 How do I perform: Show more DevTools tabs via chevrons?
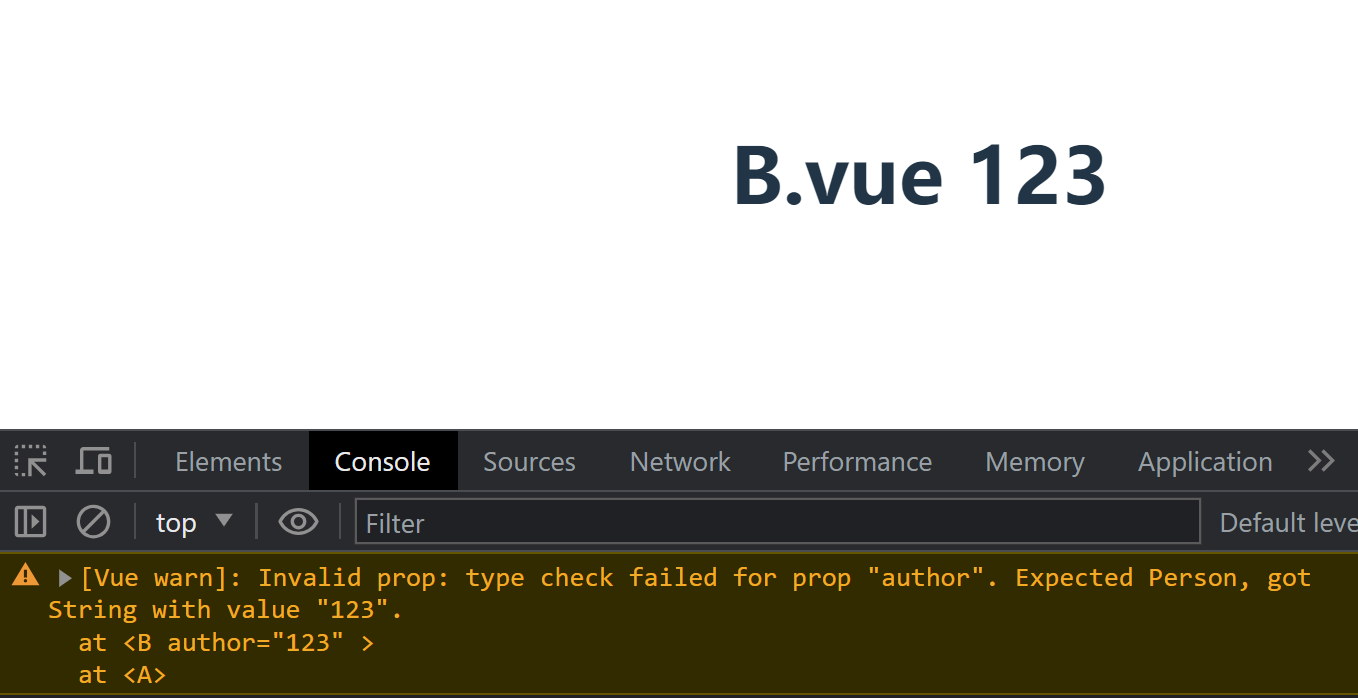coord(1321,461)
